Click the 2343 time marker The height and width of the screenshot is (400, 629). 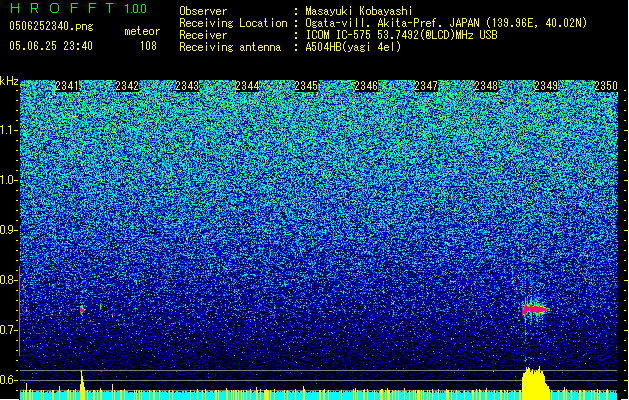tap(187, 86)
